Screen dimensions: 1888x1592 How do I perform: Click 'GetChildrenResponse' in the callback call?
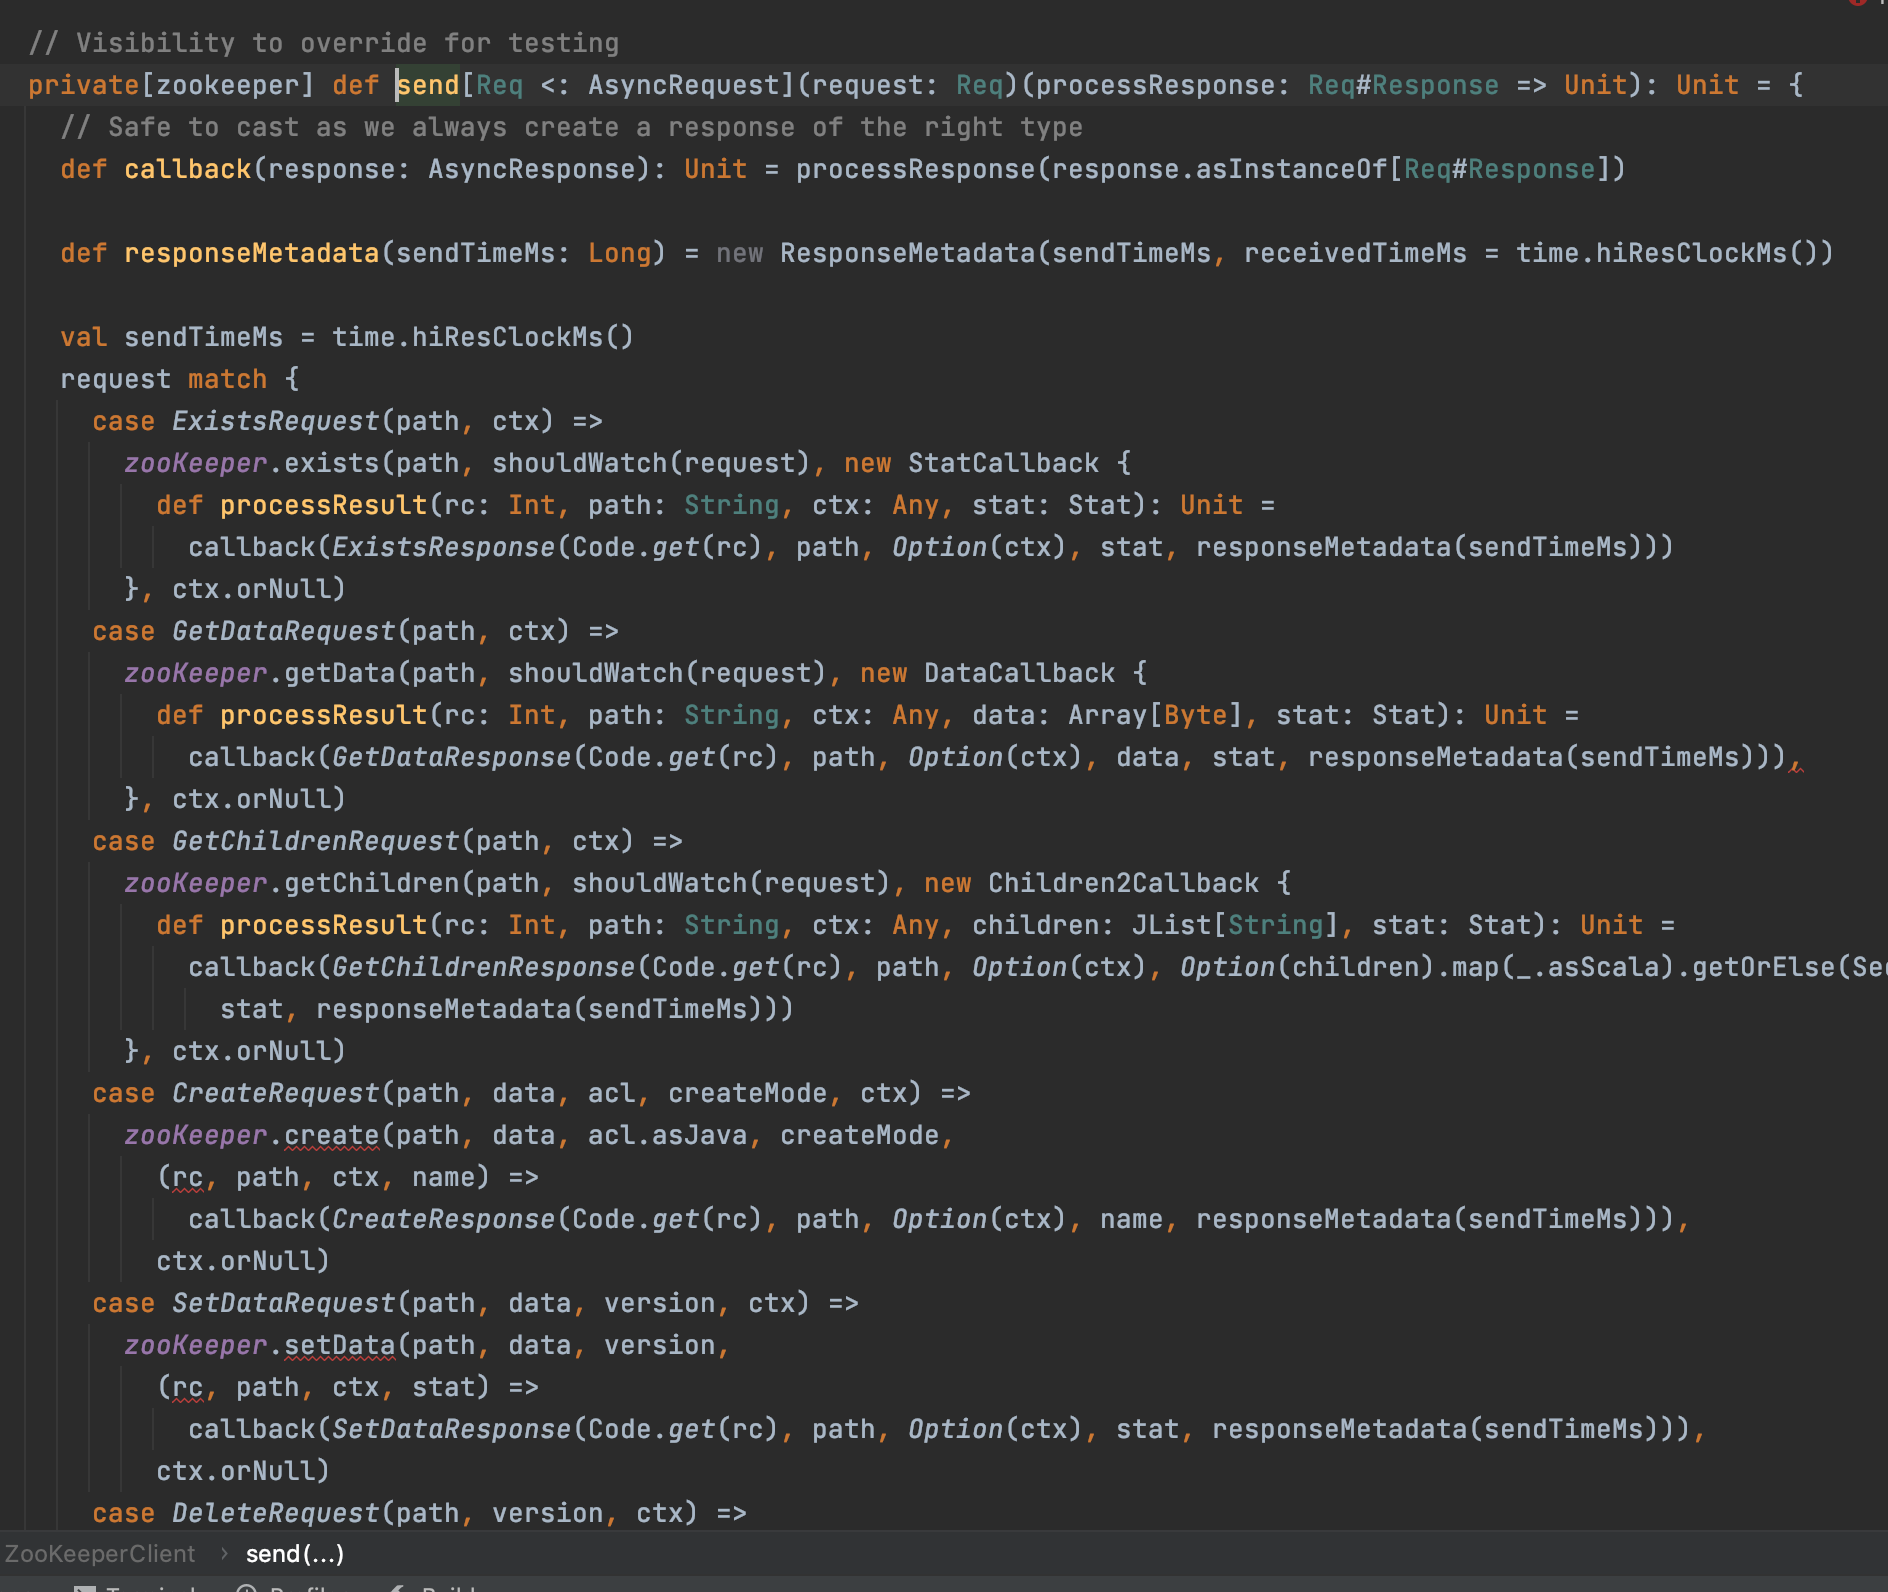click(x=484, y=967)
